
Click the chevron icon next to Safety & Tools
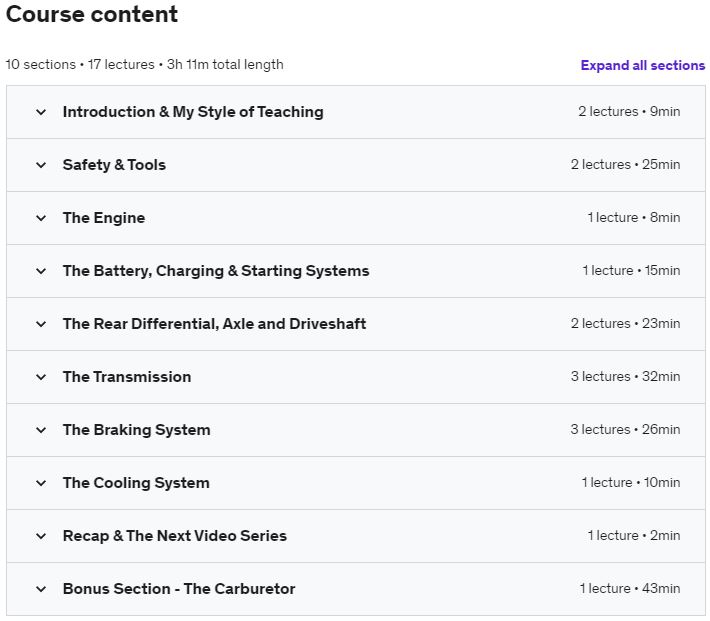[x=41, y=165]
